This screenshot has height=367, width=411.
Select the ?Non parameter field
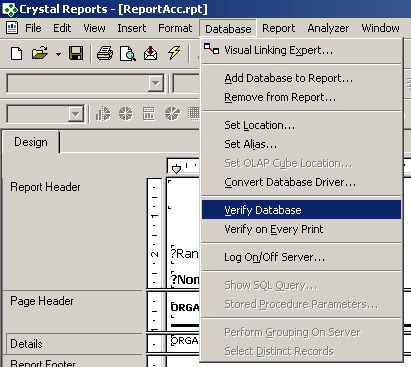[185, 279]
